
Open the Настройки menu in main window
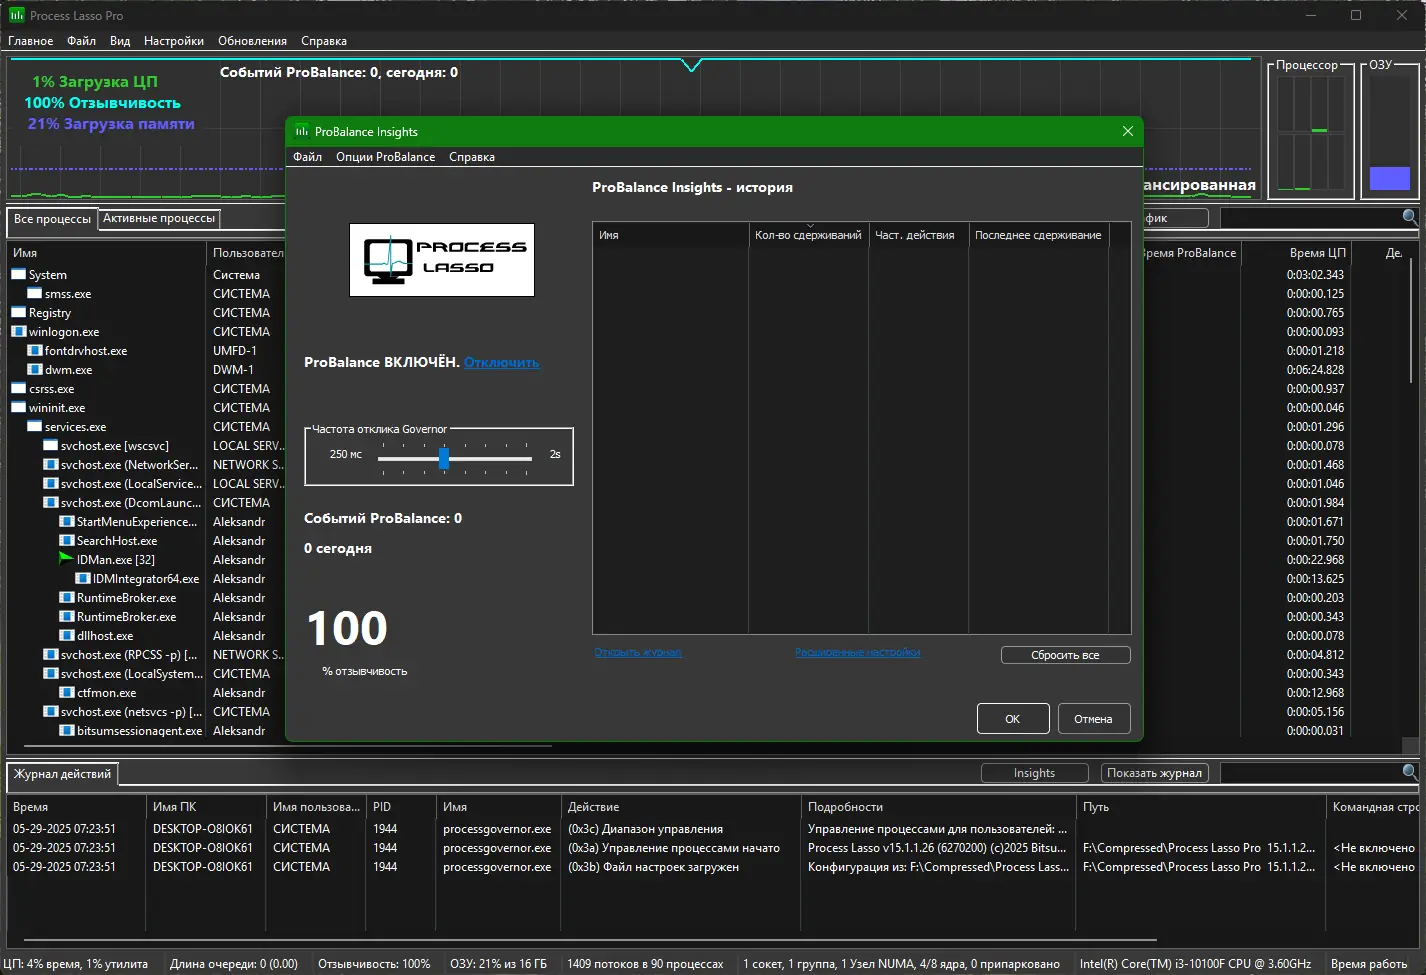[x=173, y=41]
